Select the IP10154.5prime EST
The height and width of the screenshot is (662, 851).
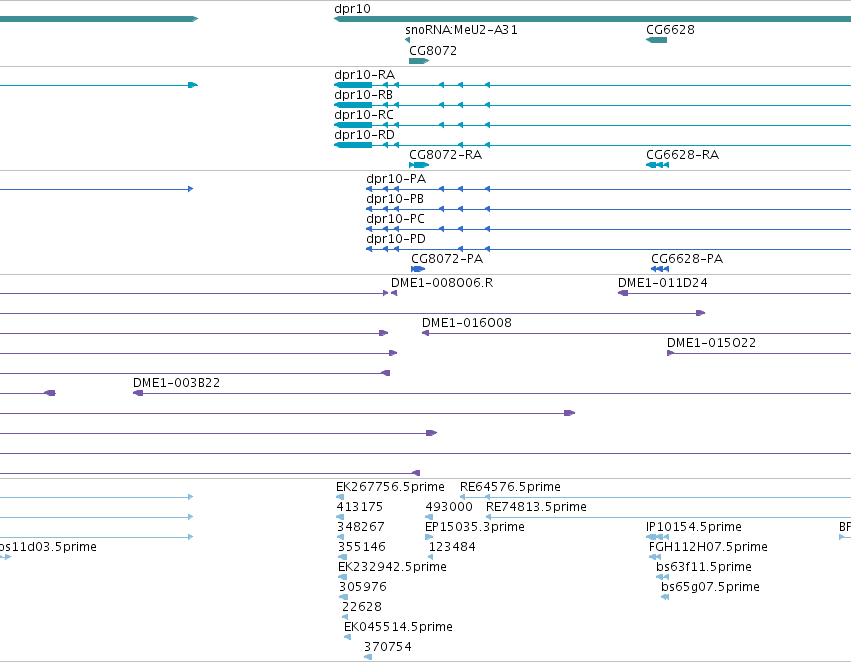pyautogui.click(x=694, y=527)
